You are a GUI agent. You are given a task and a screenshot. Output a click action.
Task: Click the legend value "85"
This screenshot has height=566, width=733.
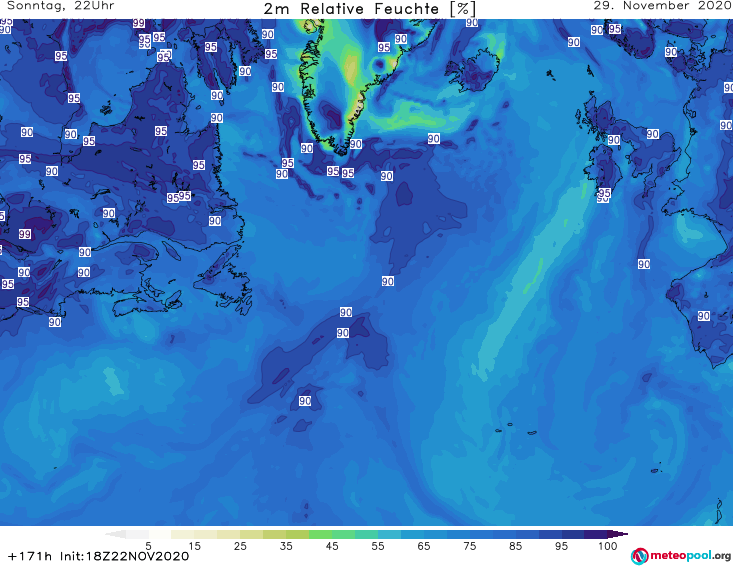pyautogui.click(x=516, y=546)
